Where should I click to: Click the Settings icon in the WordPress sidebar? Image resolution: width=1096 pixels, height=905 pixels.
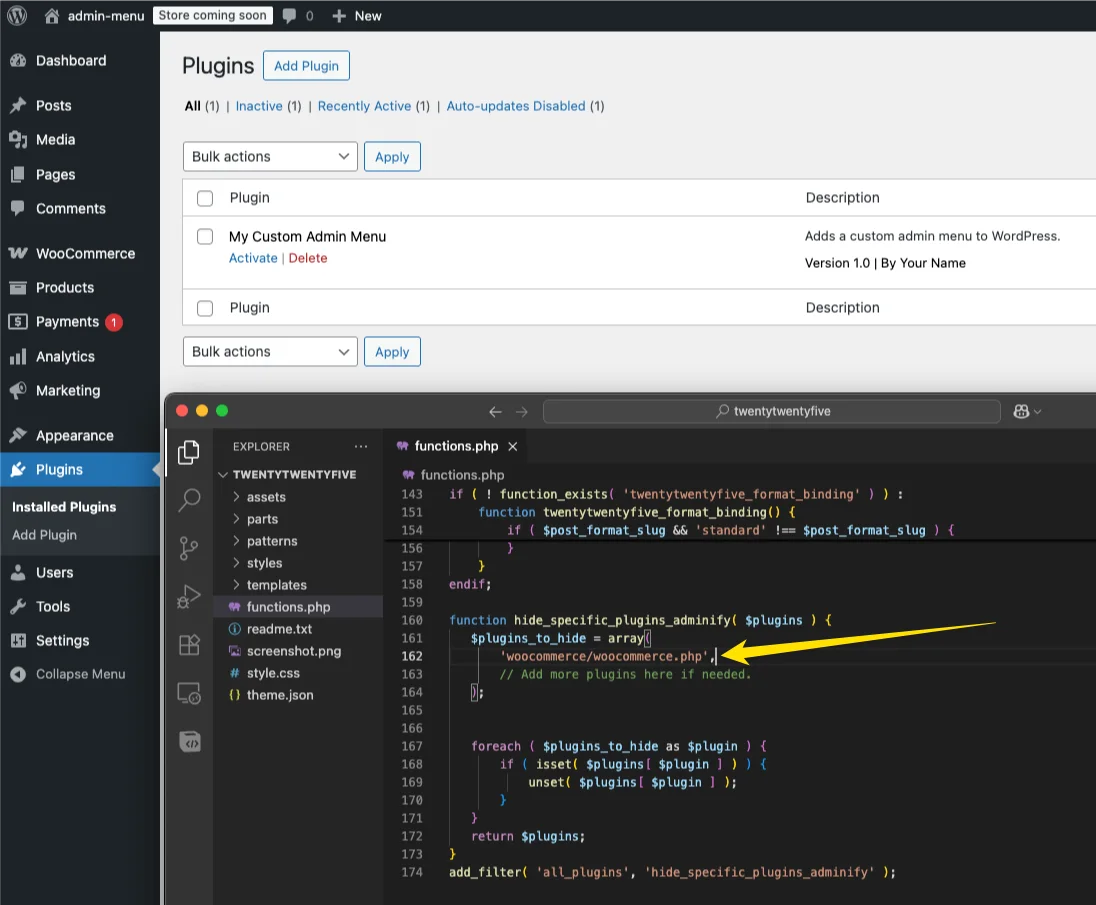(x=18, y=640)
